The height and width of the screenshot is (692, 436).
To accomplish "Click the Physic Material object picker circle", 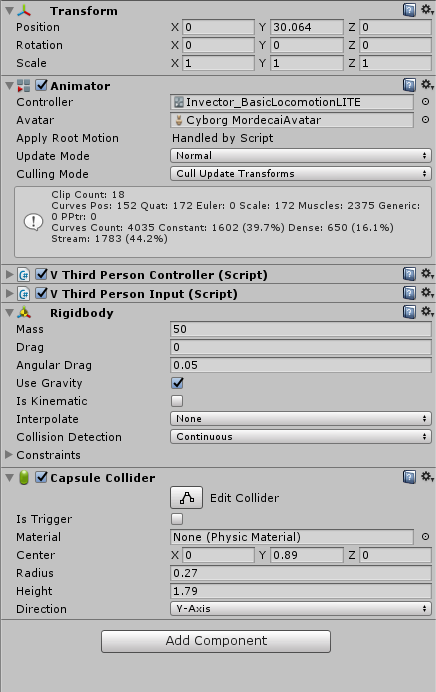I will [425, 537].
